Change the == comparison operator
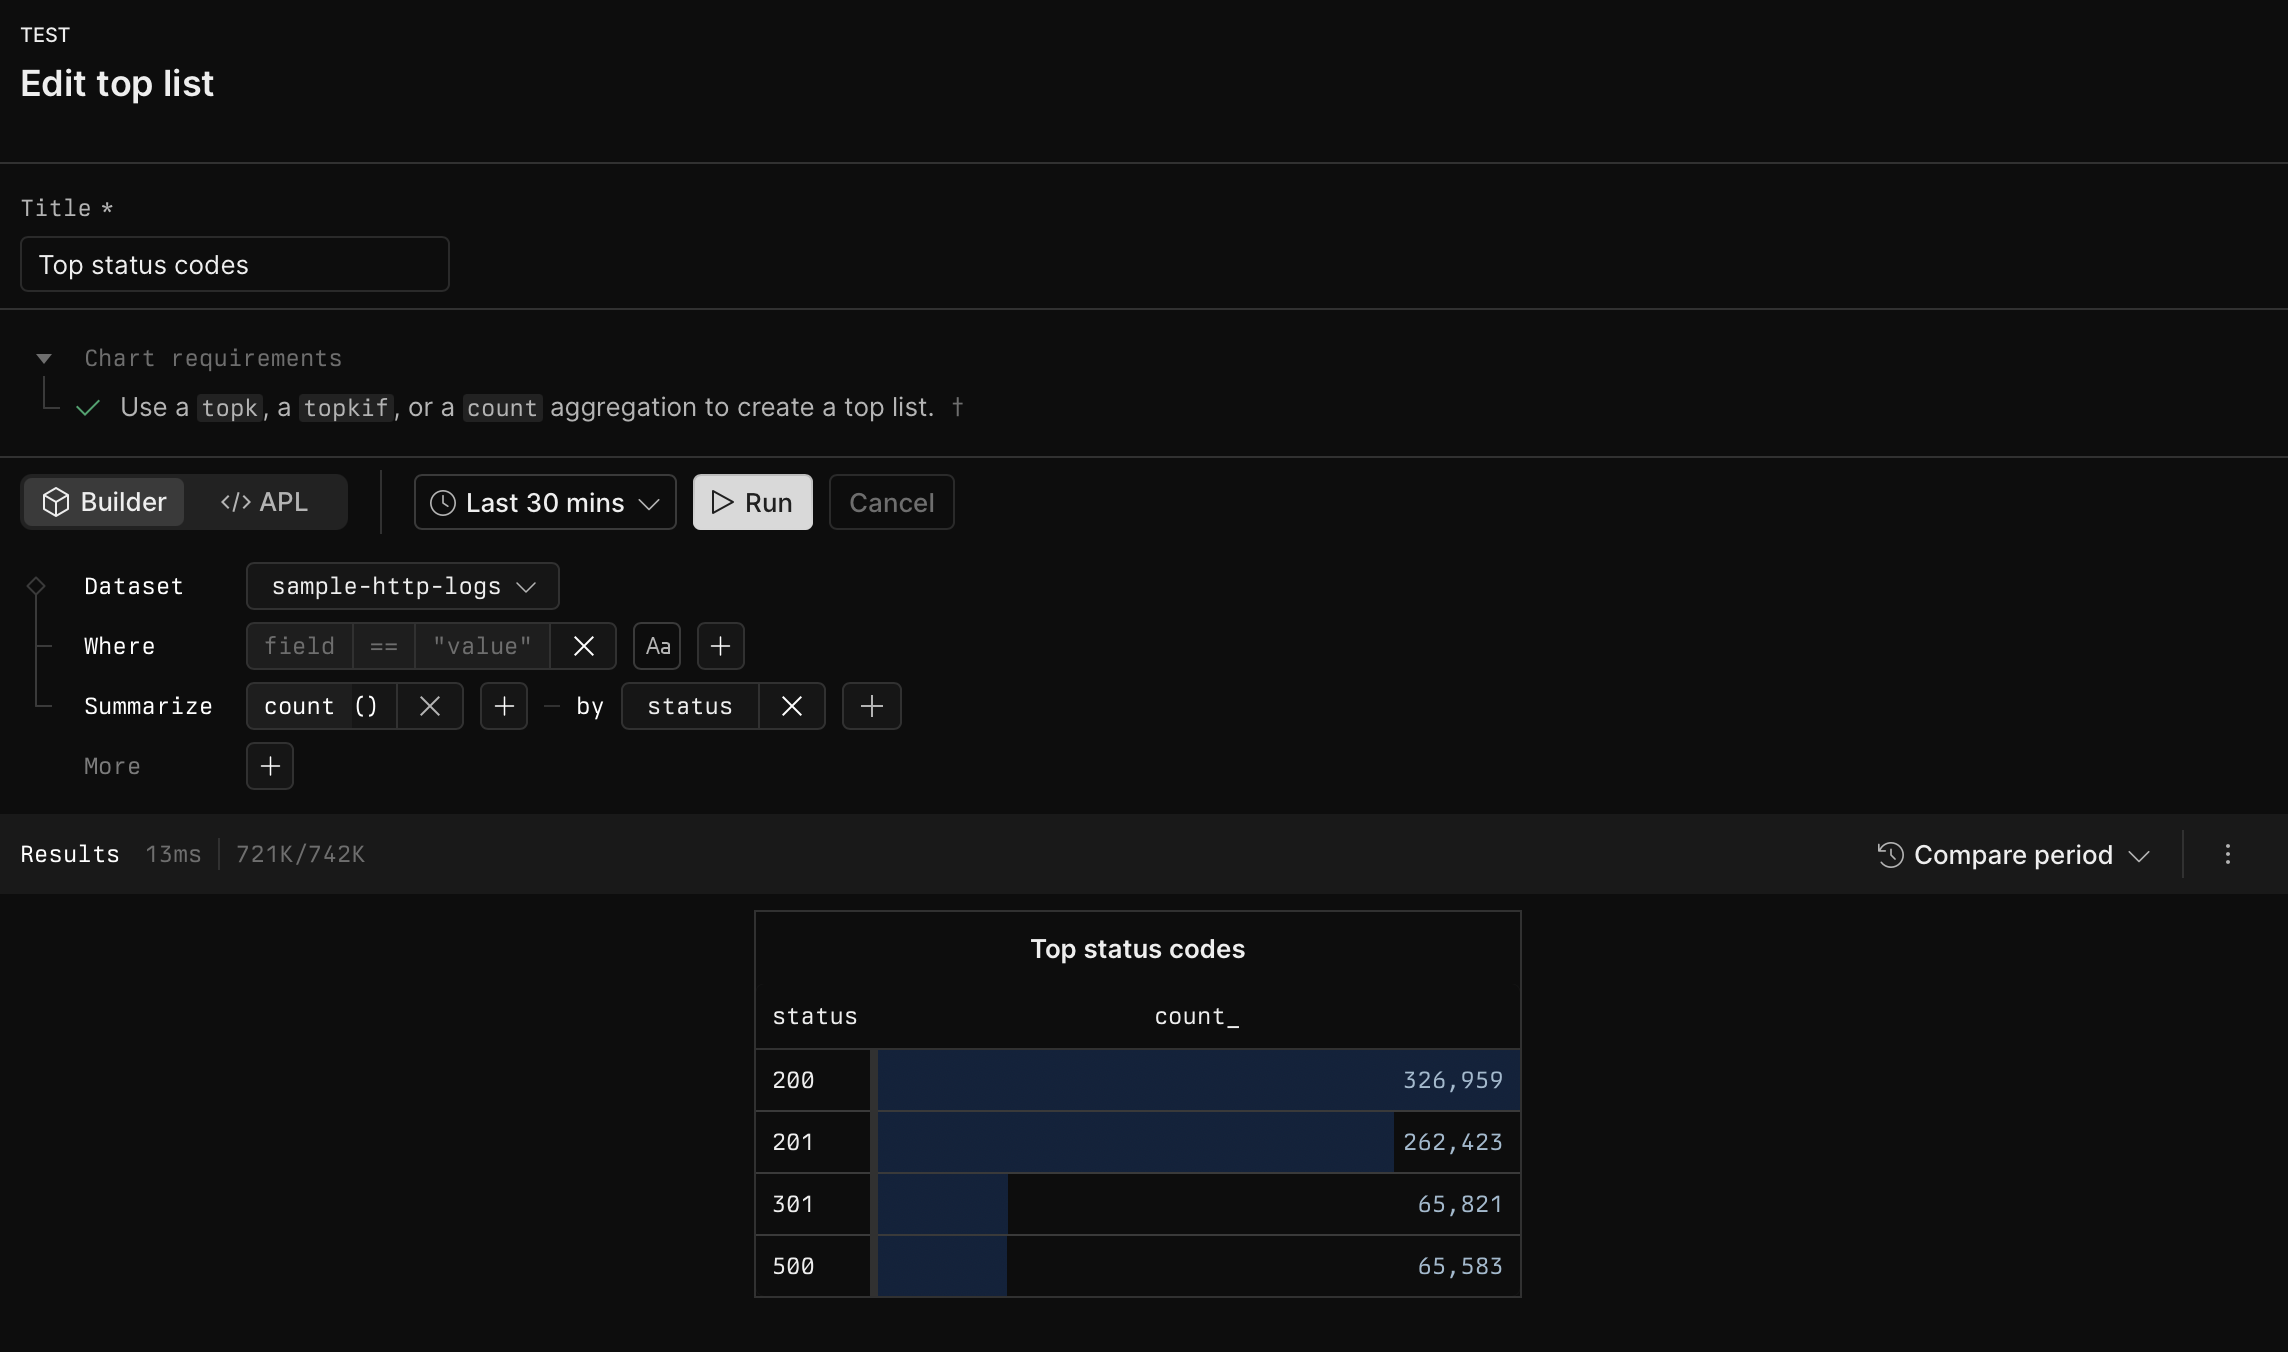The width and height of the screenshot is (2288, 1352). [383, 646]
